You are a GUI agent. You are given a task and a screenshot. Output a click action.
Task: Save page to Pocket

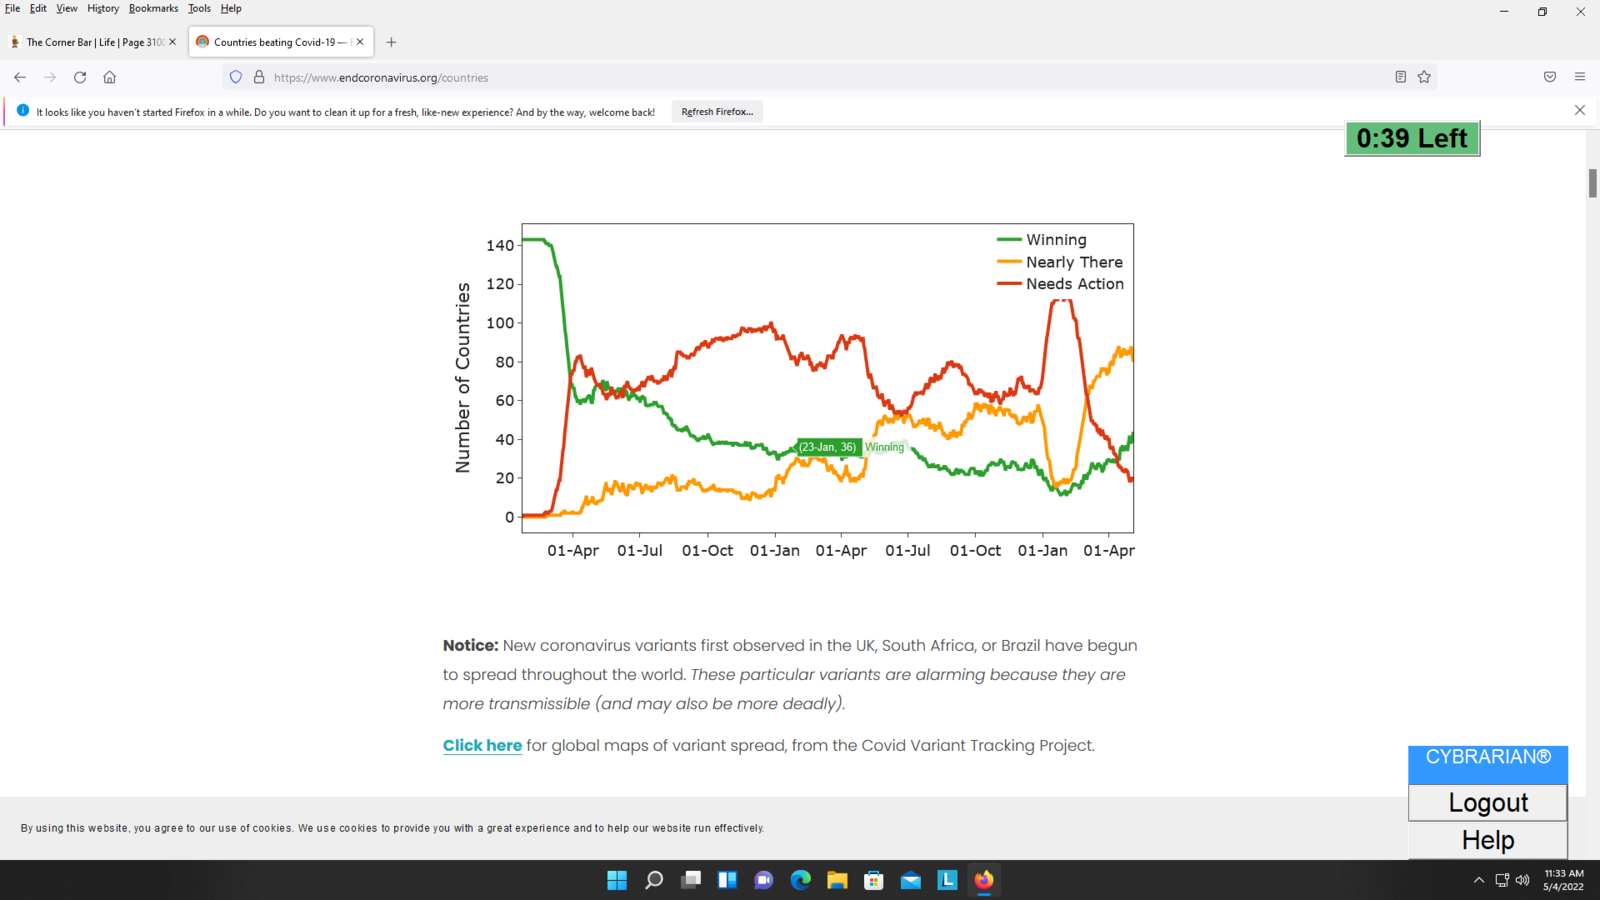(1550, 77)
